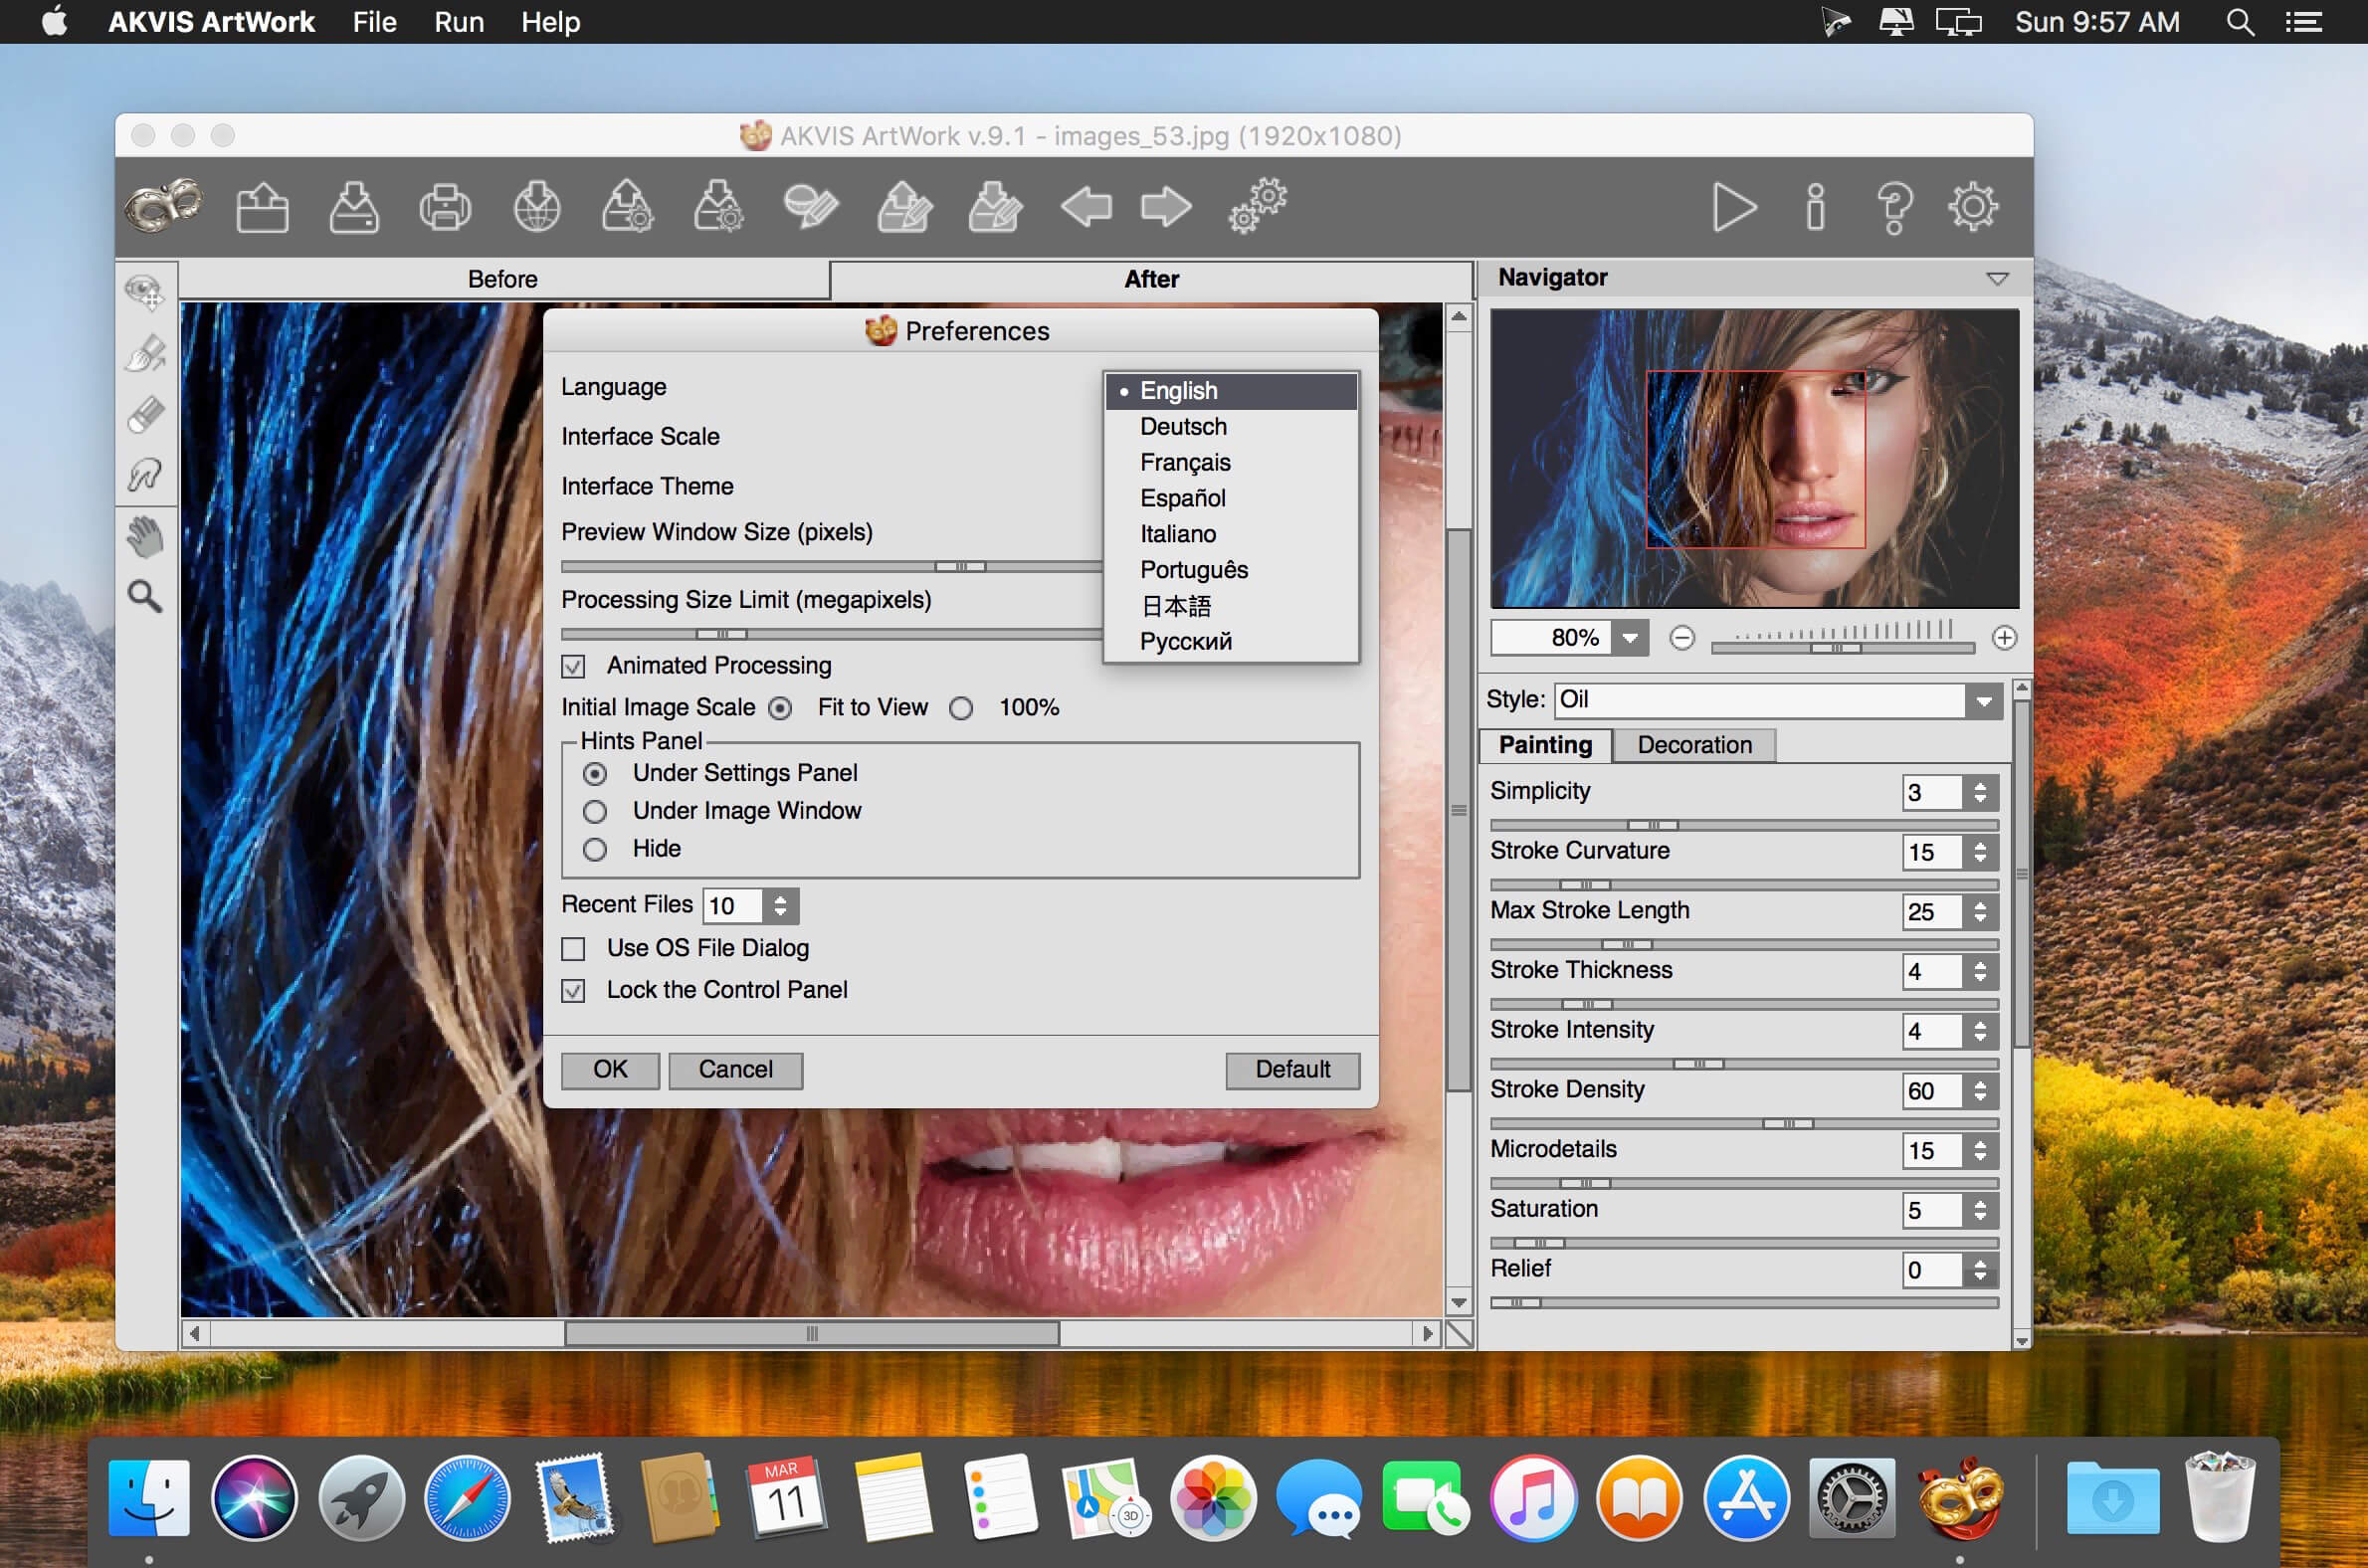Enable the Use OS File Dialog checkbox

tap(573, 948)
